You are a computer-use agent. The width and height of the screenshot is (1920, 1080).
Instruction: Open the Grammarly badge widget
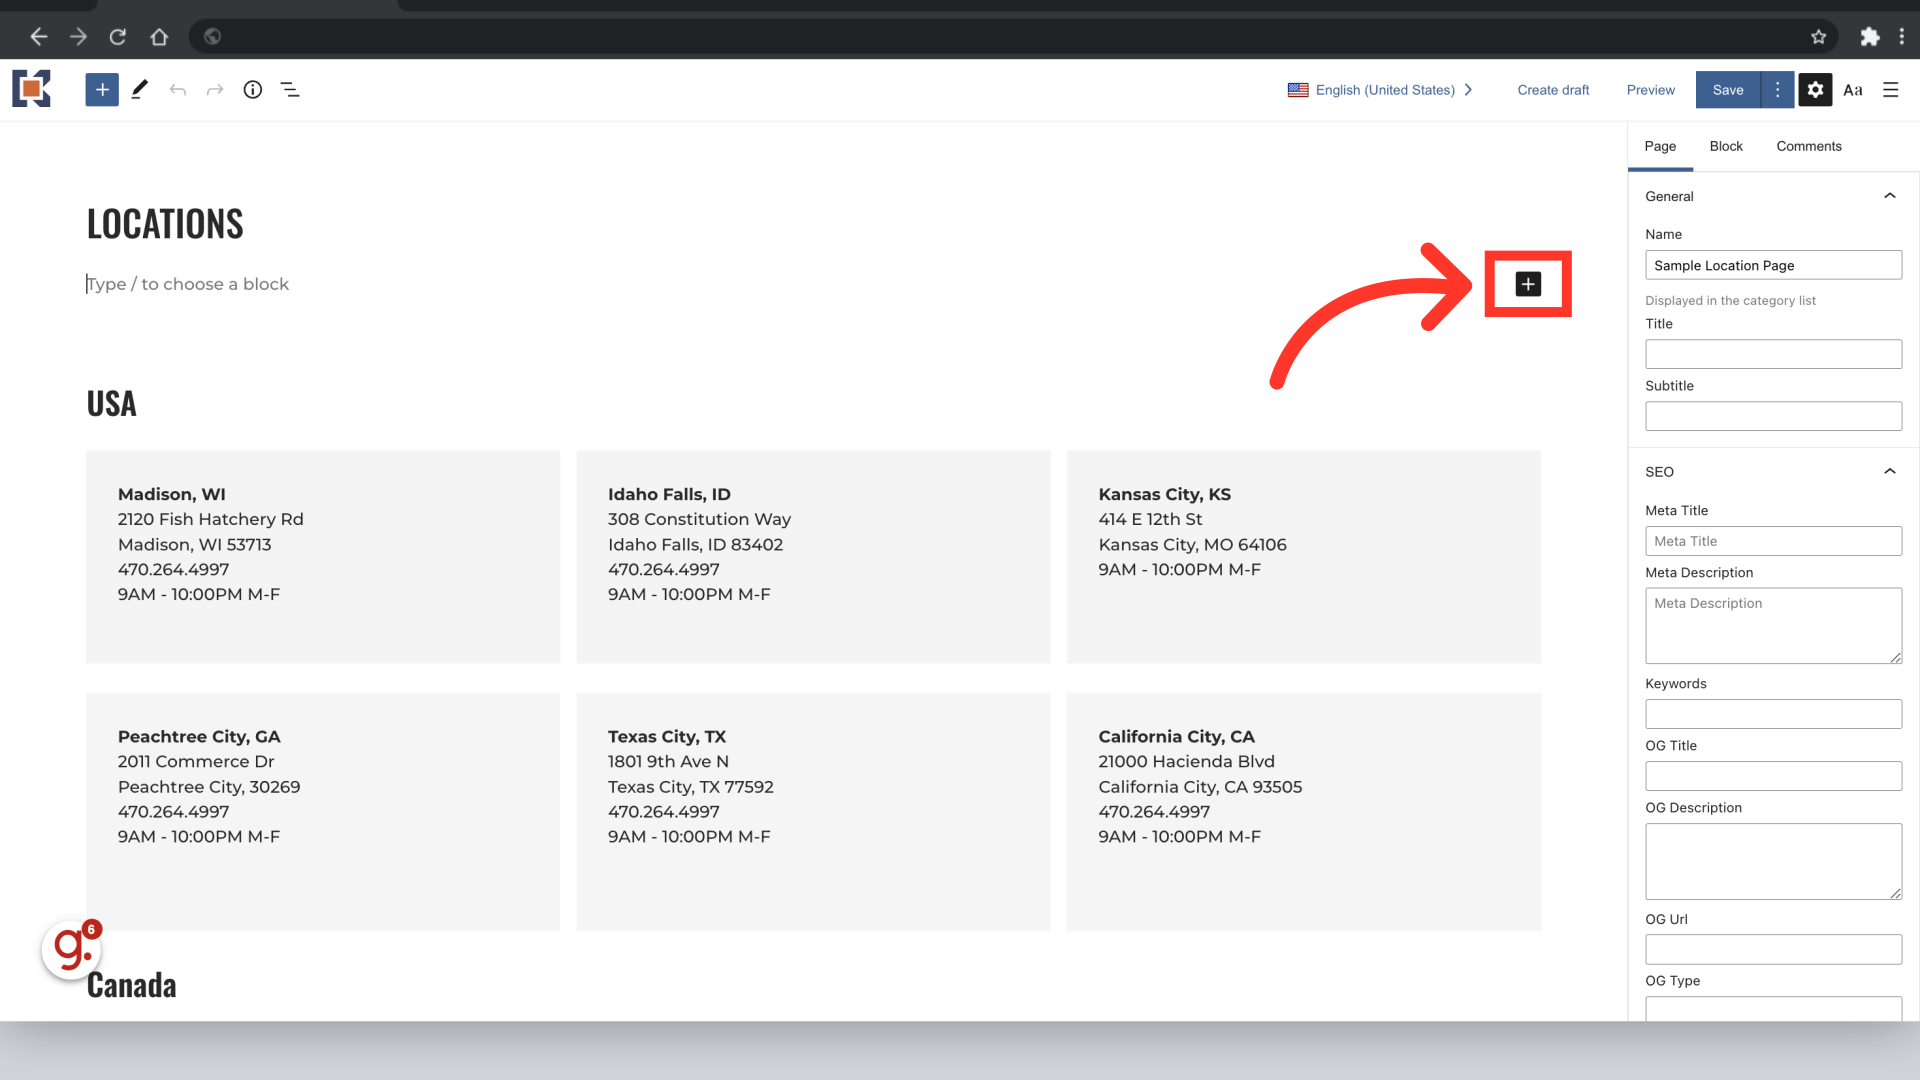(x=71, y=948)
